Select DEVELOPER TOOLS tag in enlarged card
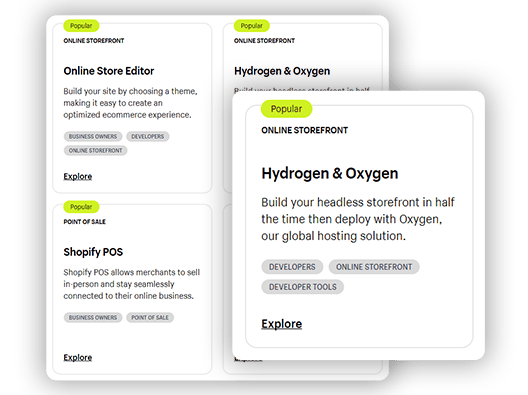This screenshot has height=395, width=528. (302, 287)
